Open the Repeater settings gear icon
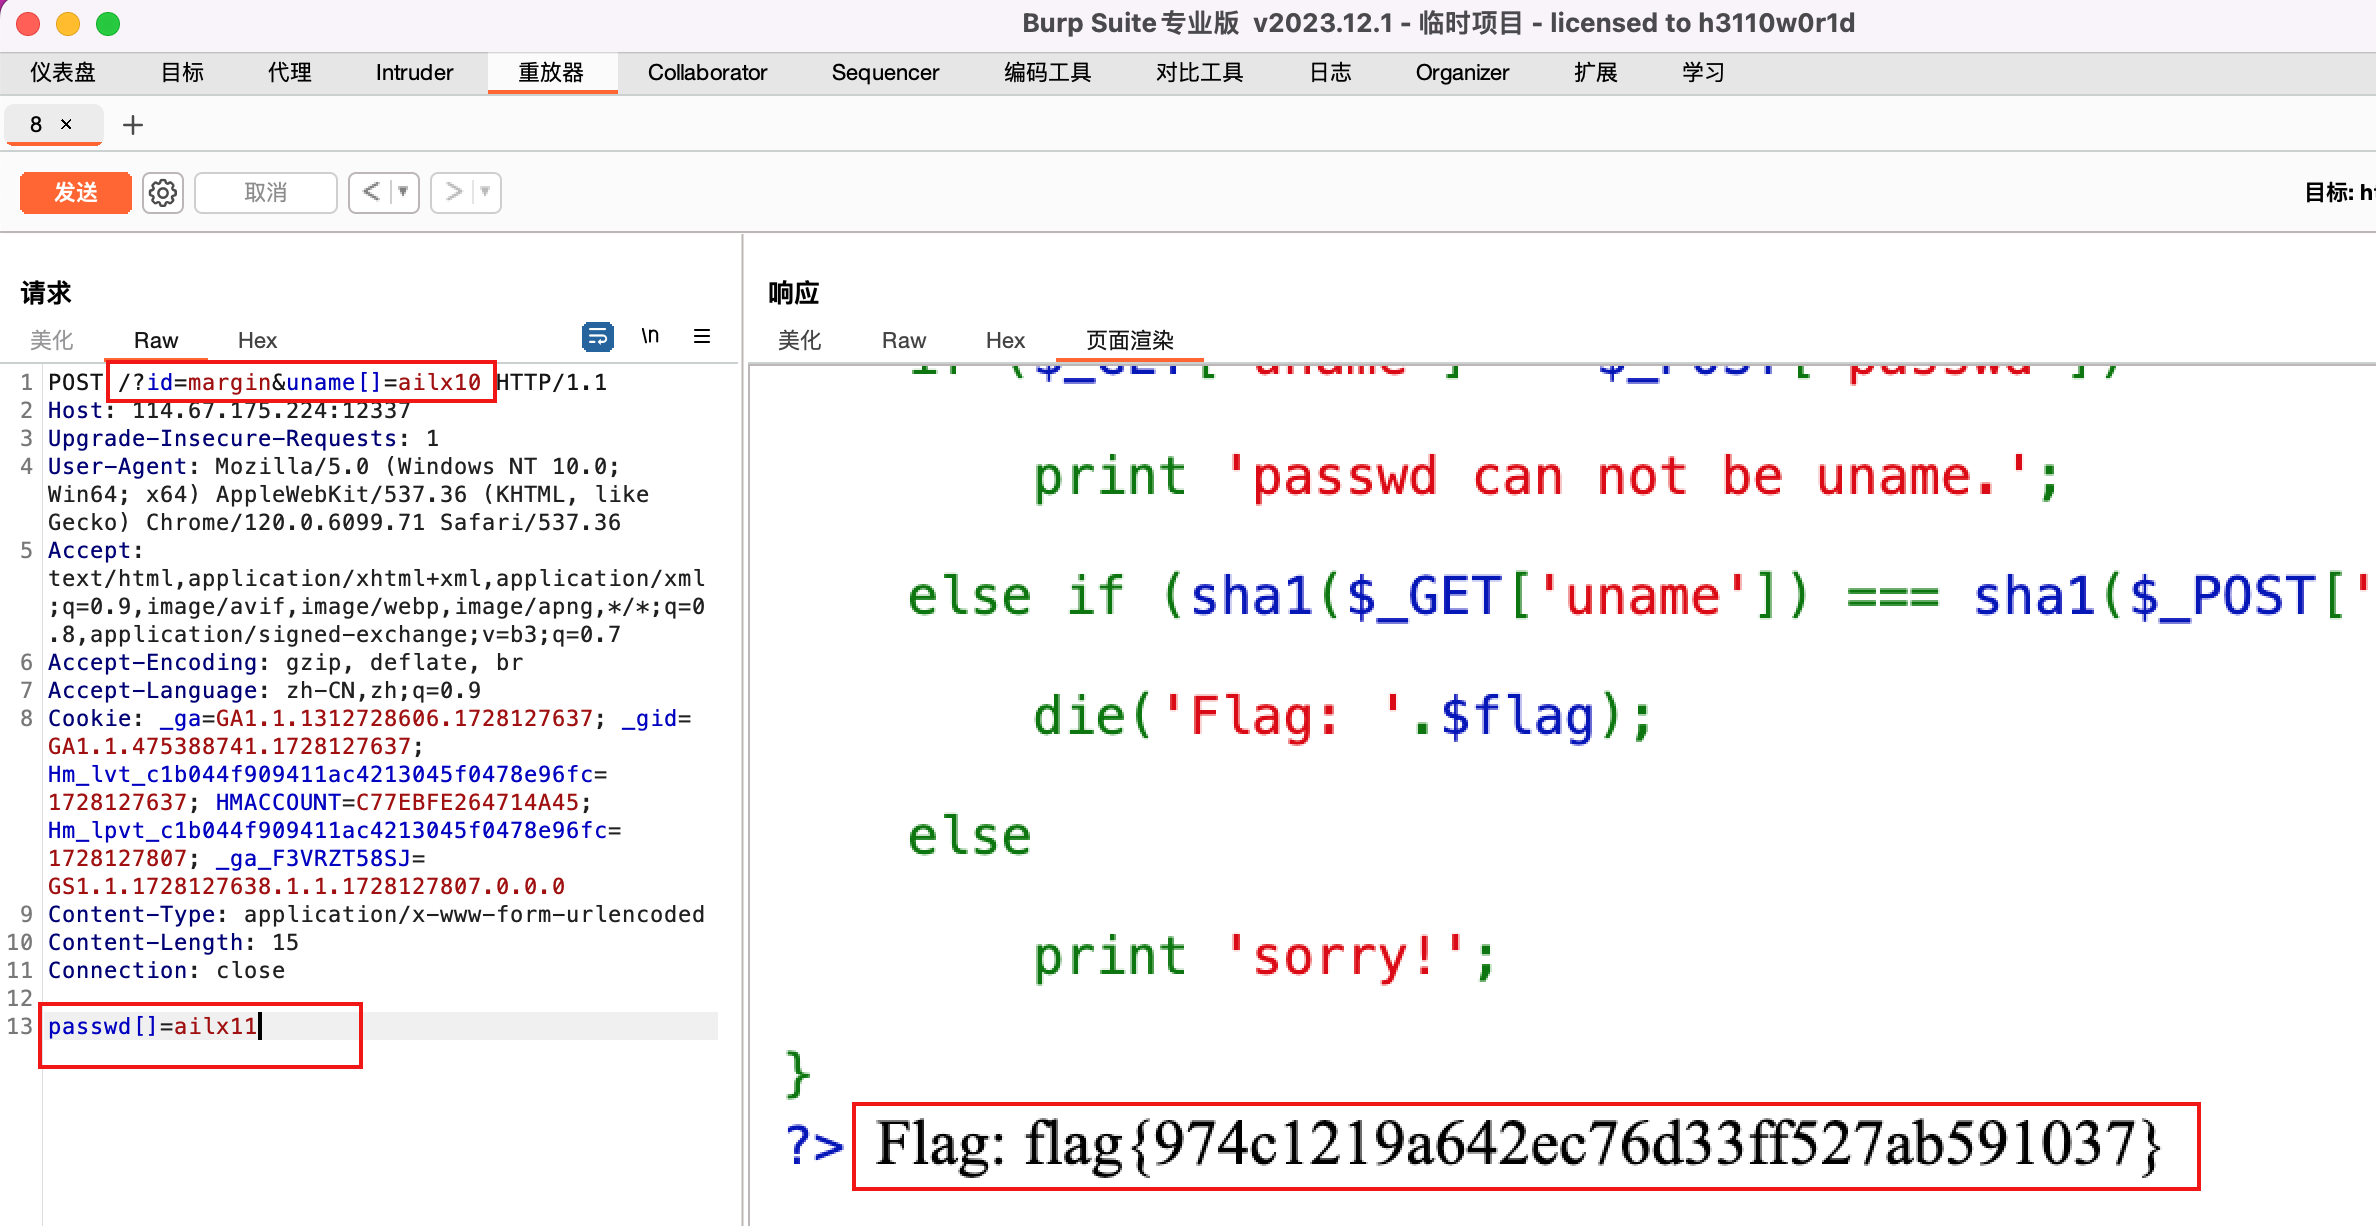 coord(162,192)
